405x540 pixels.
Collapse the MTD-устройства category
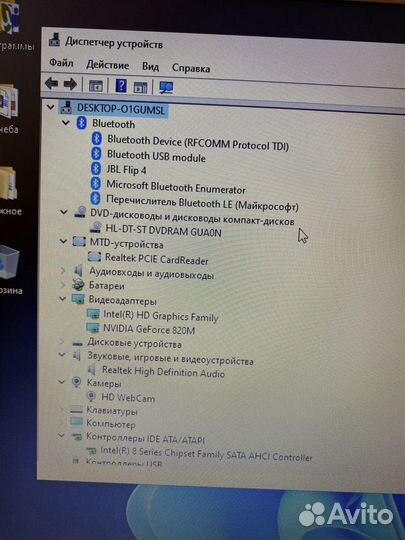click(x=63, y=241)
